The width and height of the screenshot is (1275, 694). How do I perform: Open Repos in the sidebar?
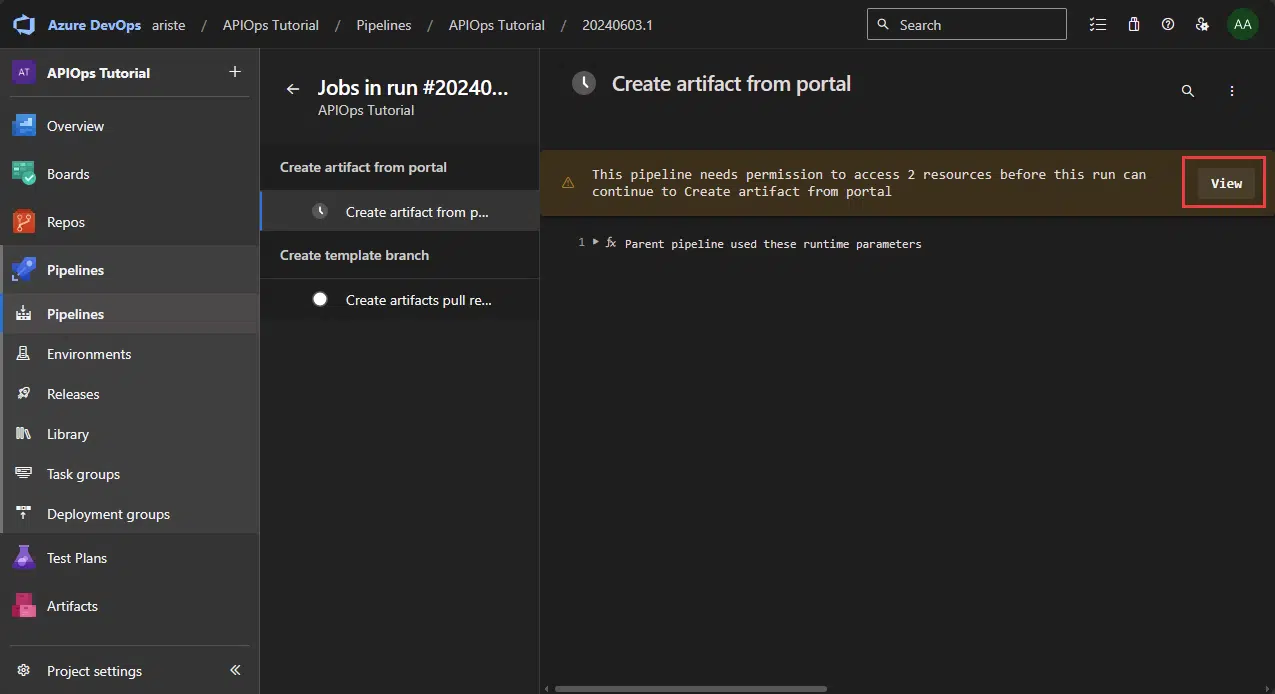pos(66,222)
